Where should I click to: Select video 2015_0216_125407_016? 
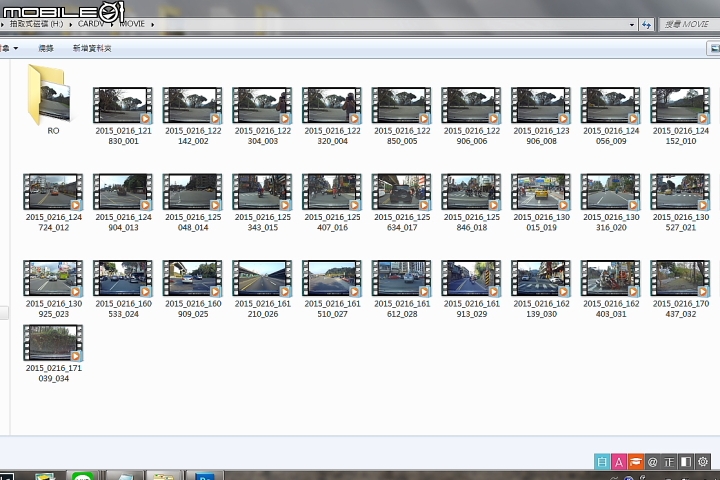tap(332, 203)
